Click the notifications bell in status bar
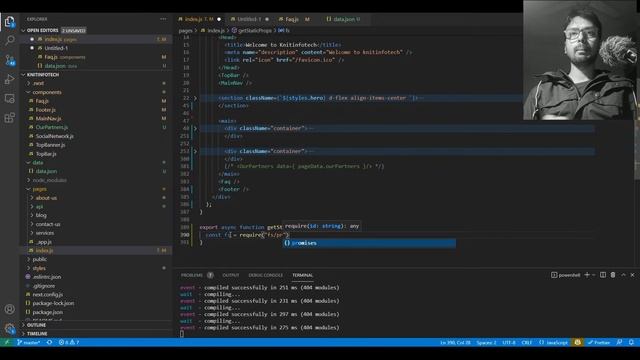Viewport: 640px width, 360px height. click(x=631, y=342)
